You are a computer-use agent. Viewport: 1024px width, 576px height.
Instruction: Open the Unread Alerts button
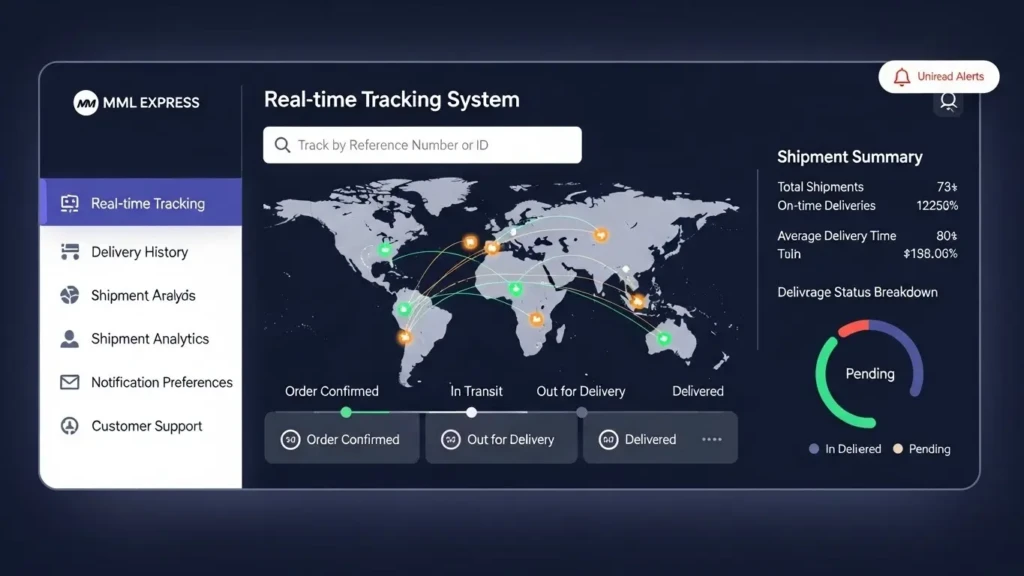938,77
